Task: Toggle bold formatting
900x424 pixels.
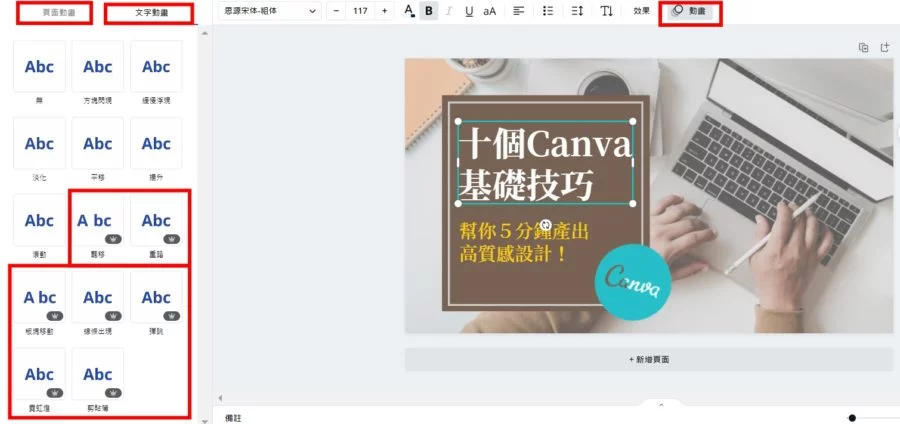Action: (429, 11)
